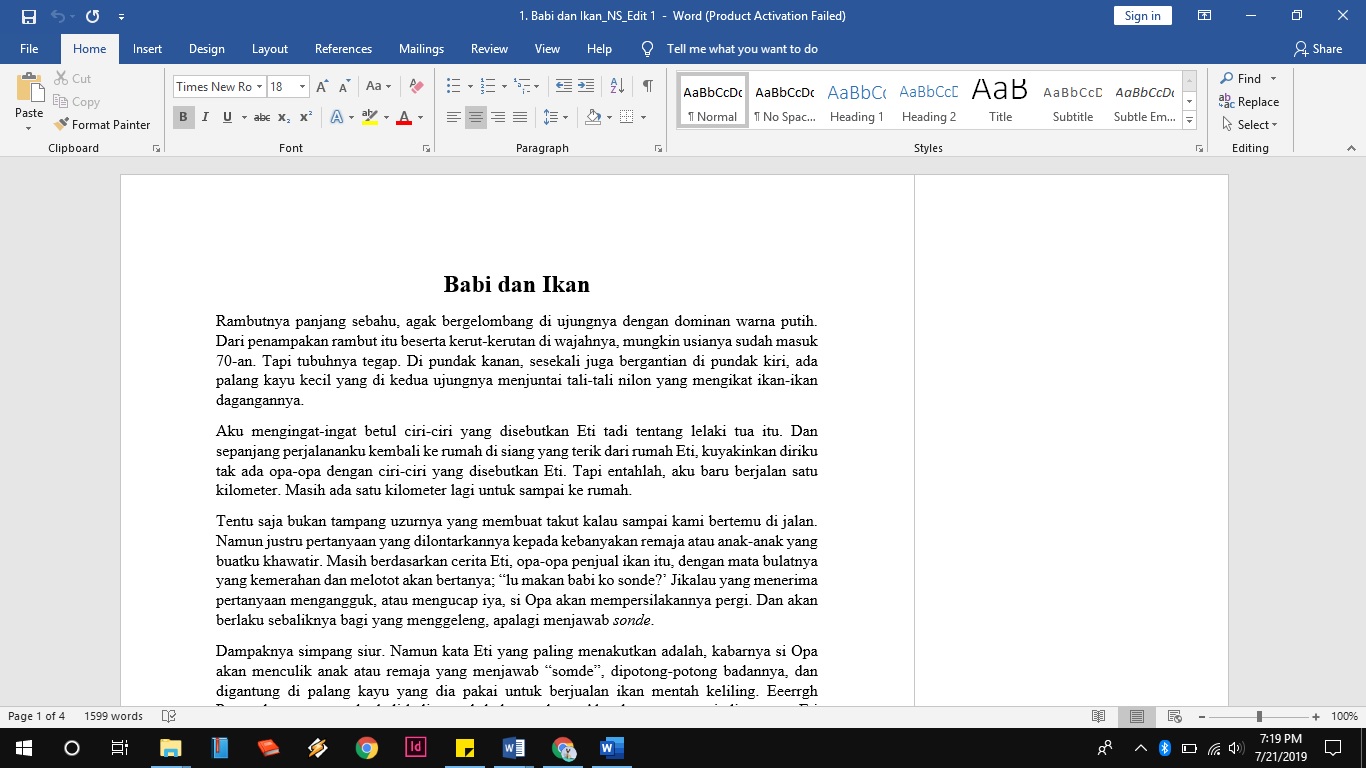Viewport: 1366px width, 768px height.
Task: Click the Format Painter brush icon
Action: coord(61,125)
